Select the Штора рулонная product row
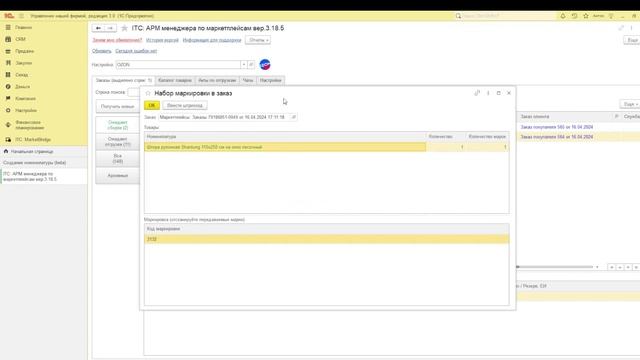This screenshot has width=640, height=360. pos(327,147)
